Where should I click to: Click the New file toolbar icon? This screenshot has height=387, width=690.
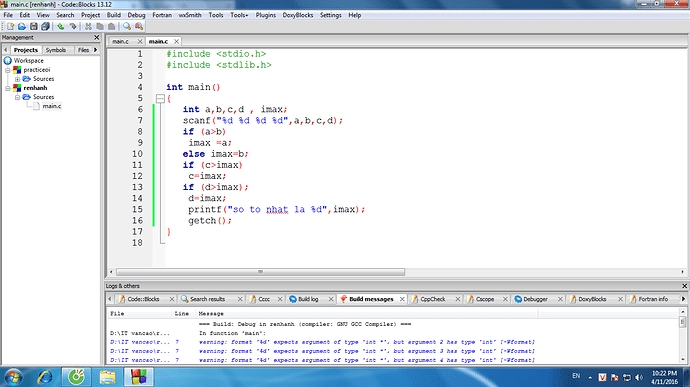[11, 26]
